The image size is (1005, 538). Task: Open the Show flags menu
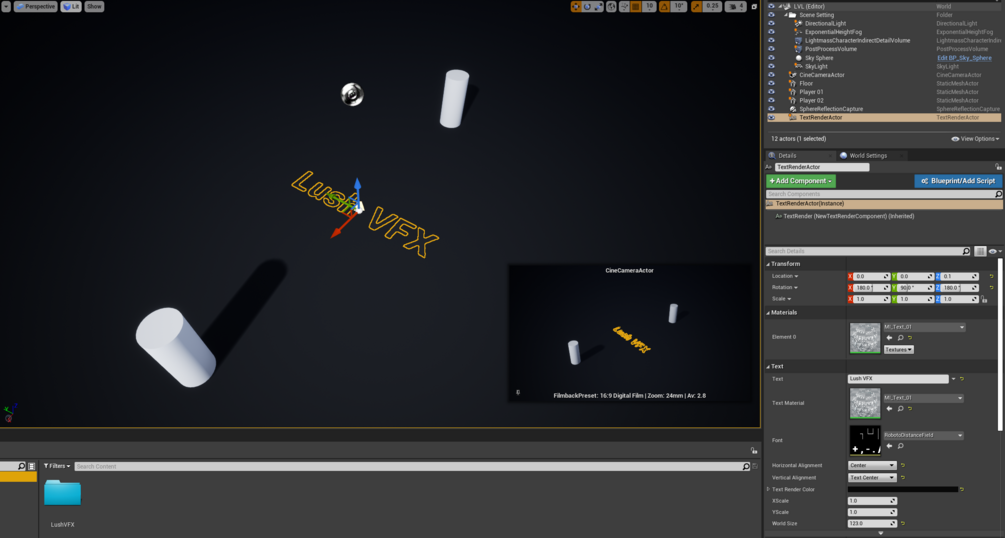pos(94,6)
